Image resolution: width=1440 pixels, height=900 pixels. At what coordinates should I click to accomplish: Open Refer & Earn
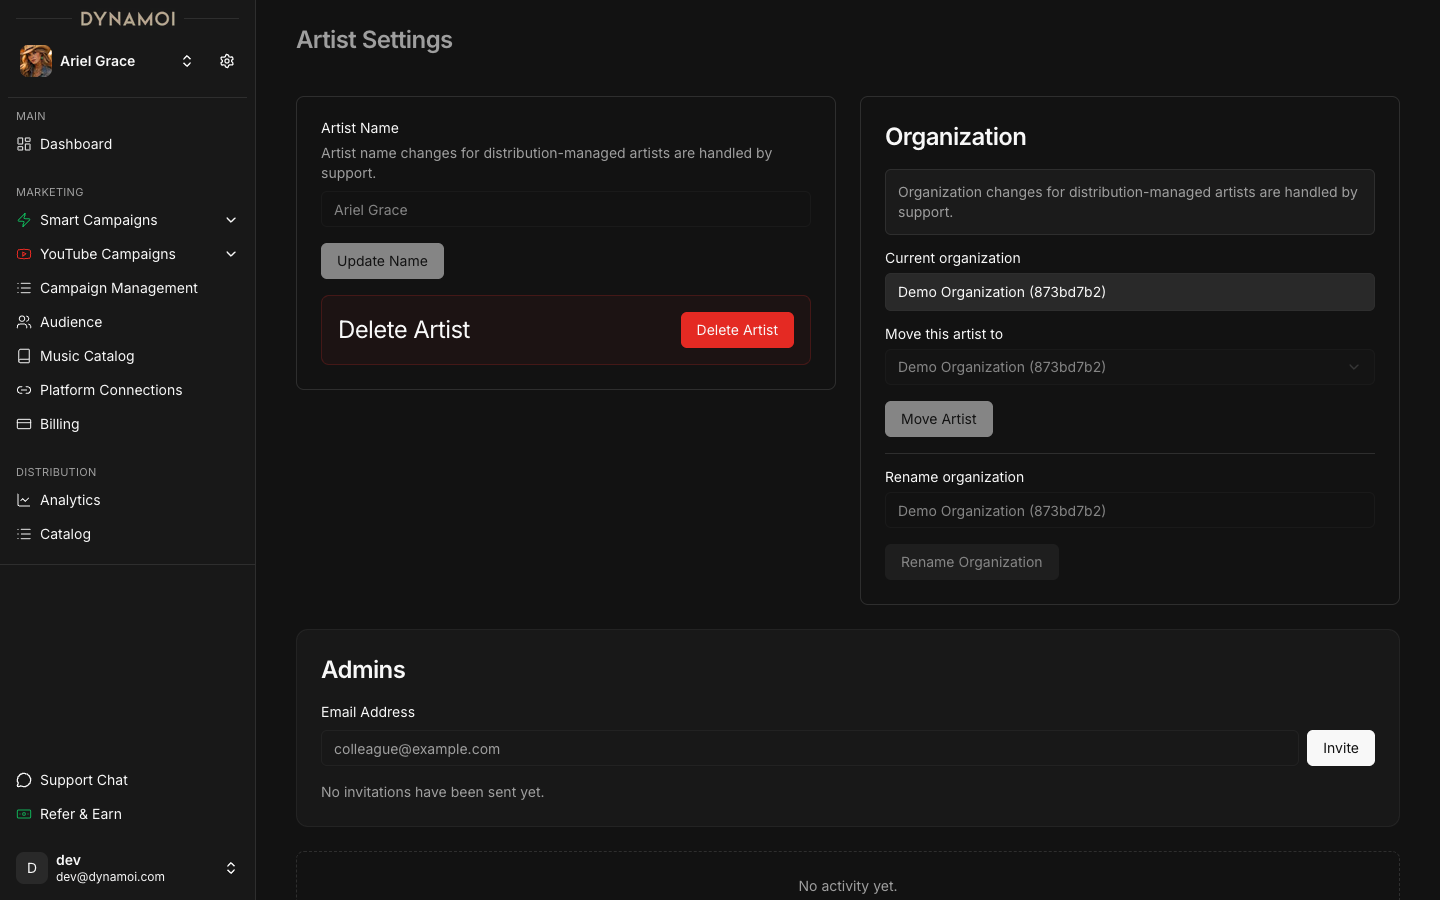coord(81,814)
